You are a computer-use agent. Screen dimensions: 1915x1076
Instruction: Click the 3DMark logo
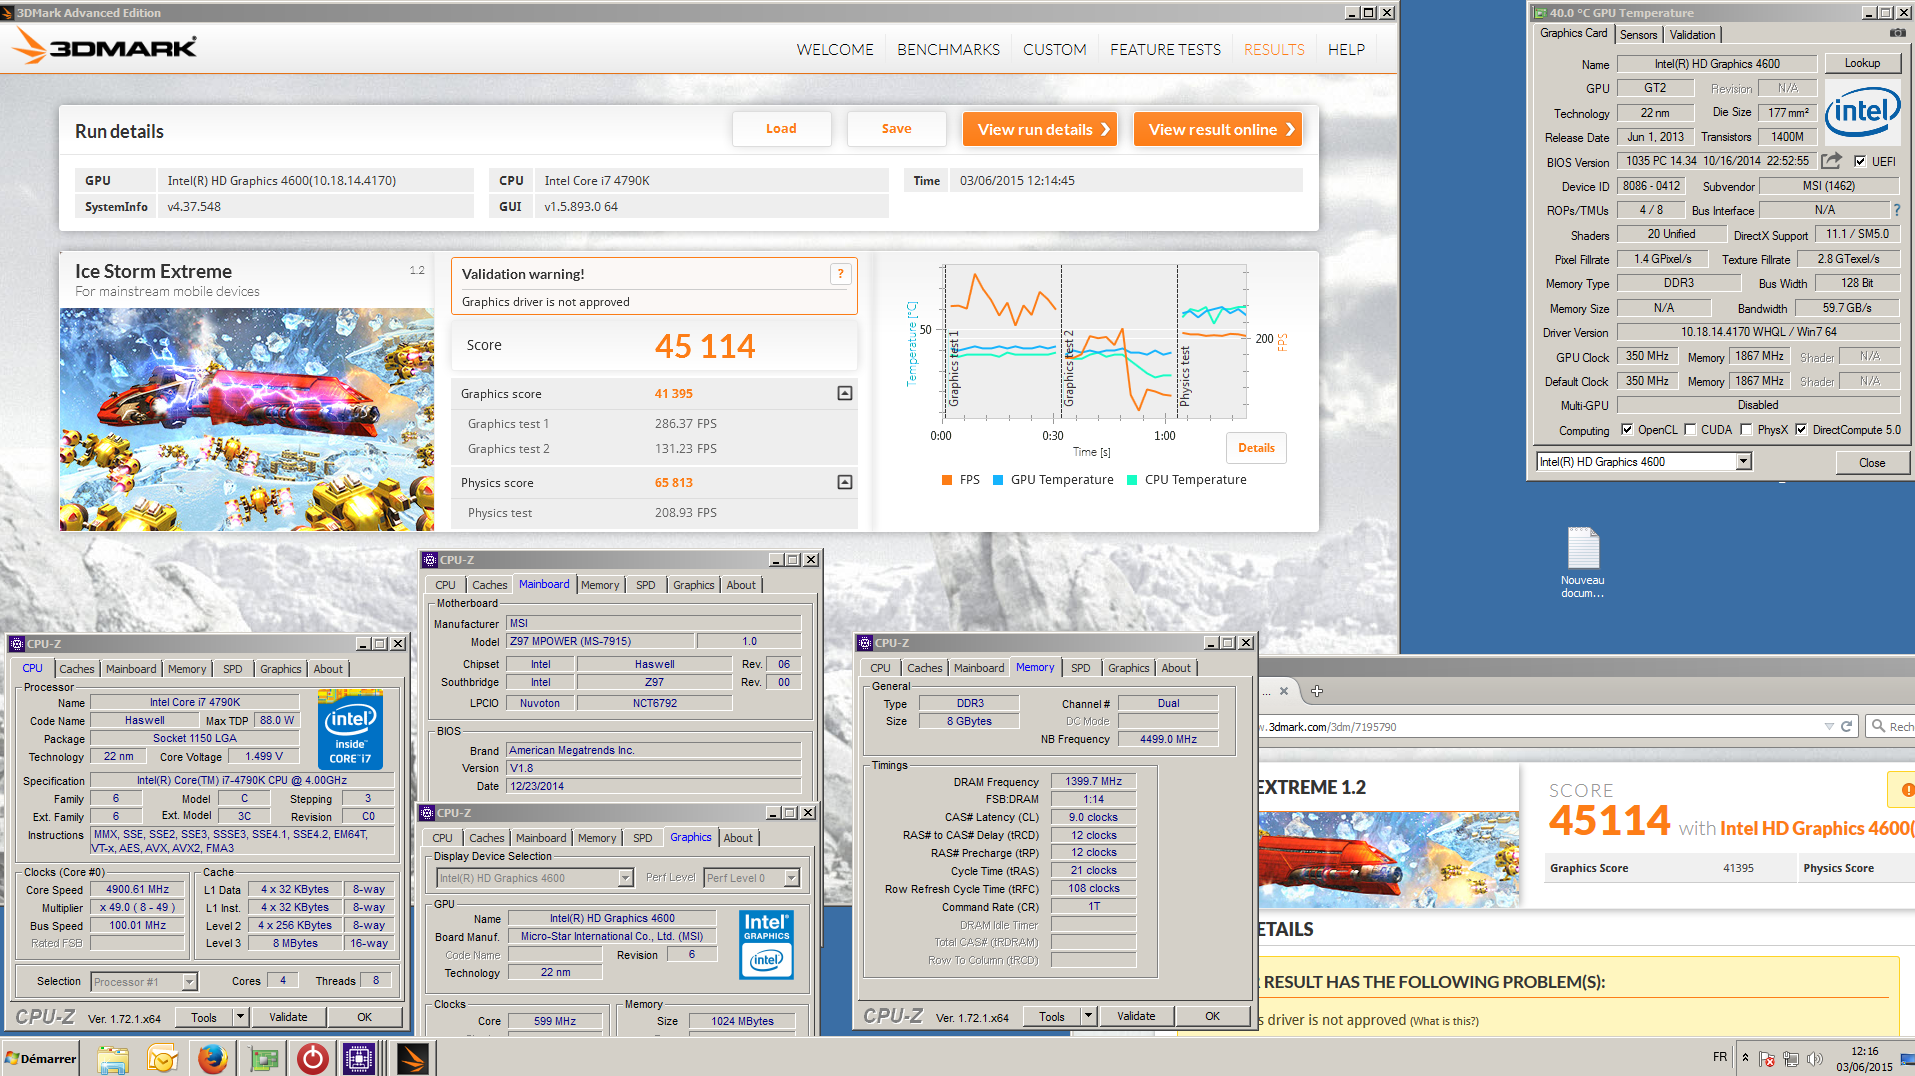click(x=104, y=46)
